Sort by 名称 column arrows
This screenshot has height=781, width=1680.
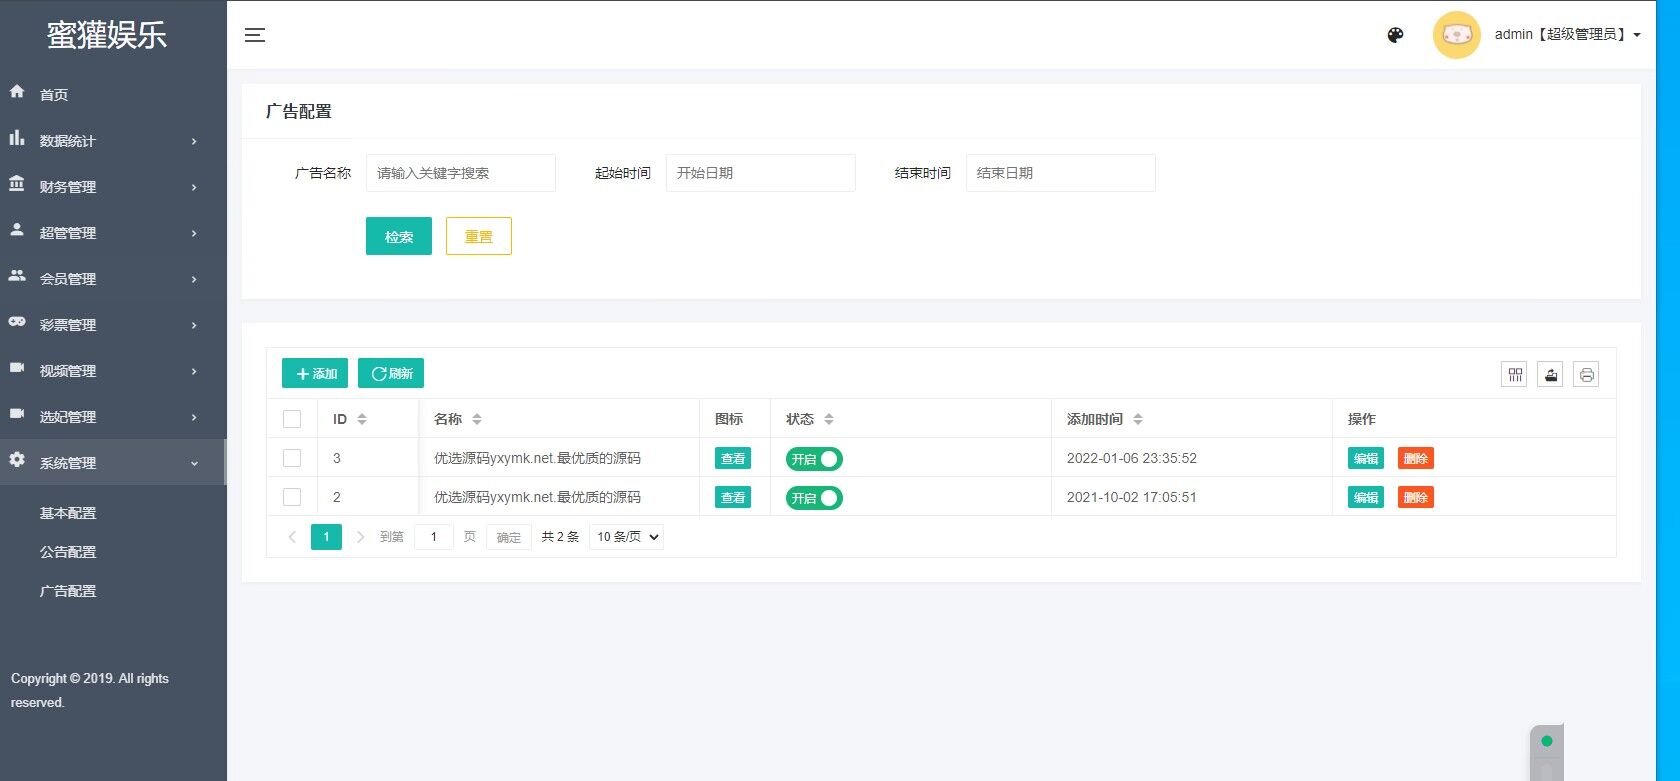click(477, 419)
